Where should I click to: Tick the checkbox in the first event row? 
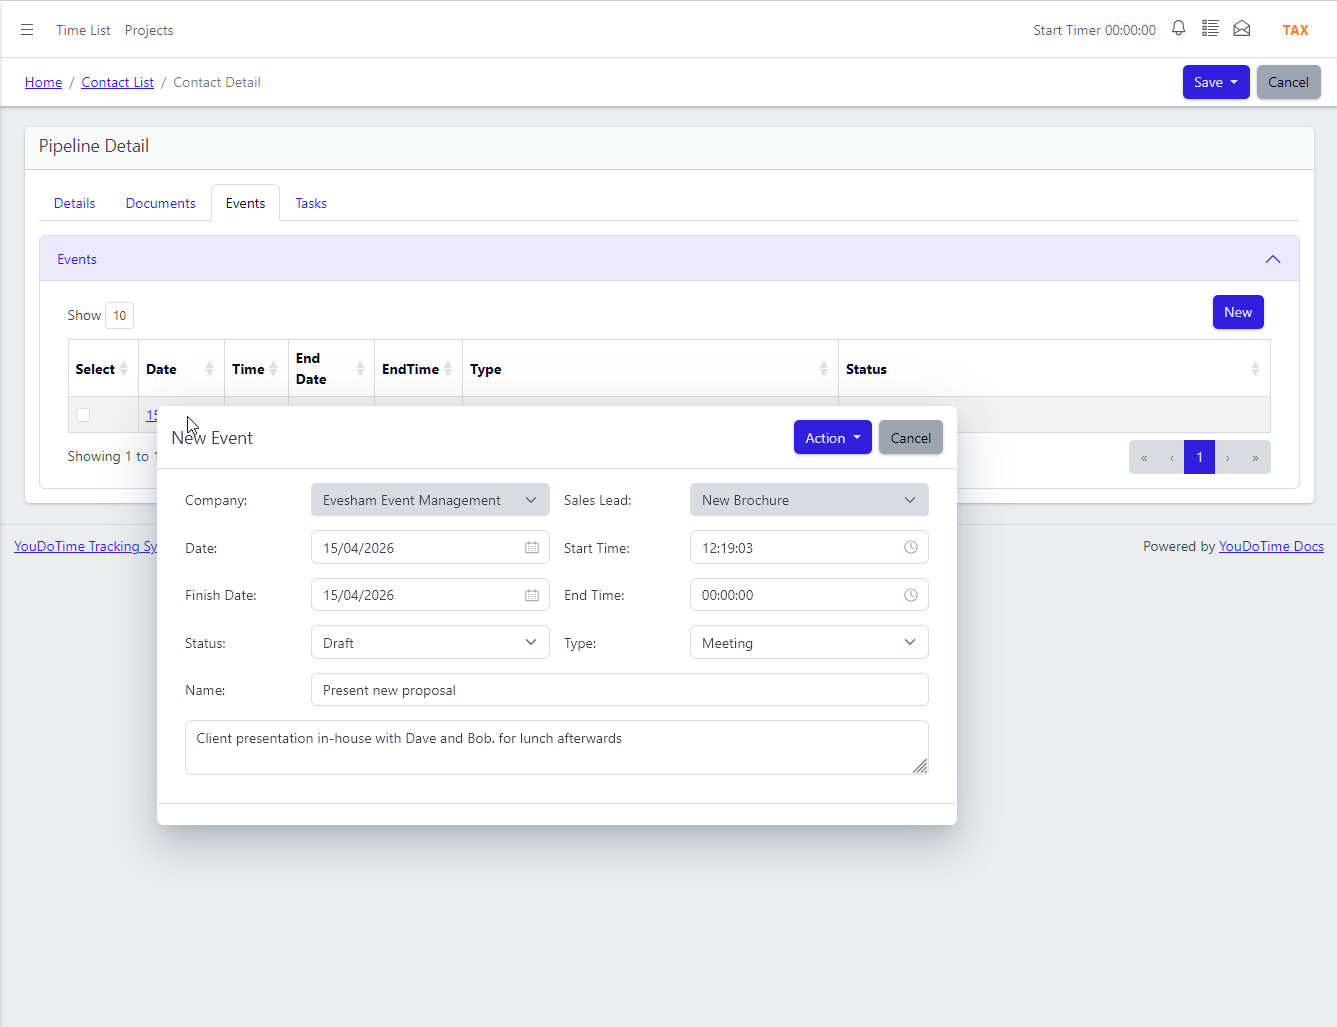tap(83, 415)
